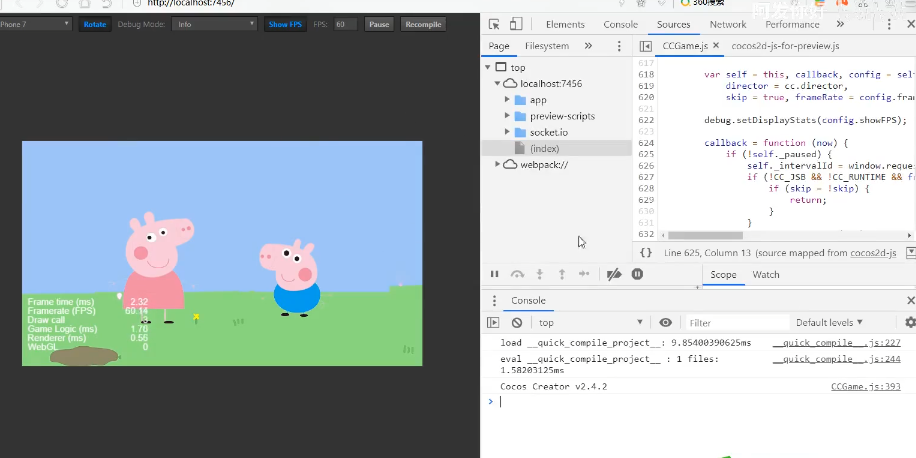Open the Default levels dropdown
This screenshot has height=458, width=916.
[829, 322]
